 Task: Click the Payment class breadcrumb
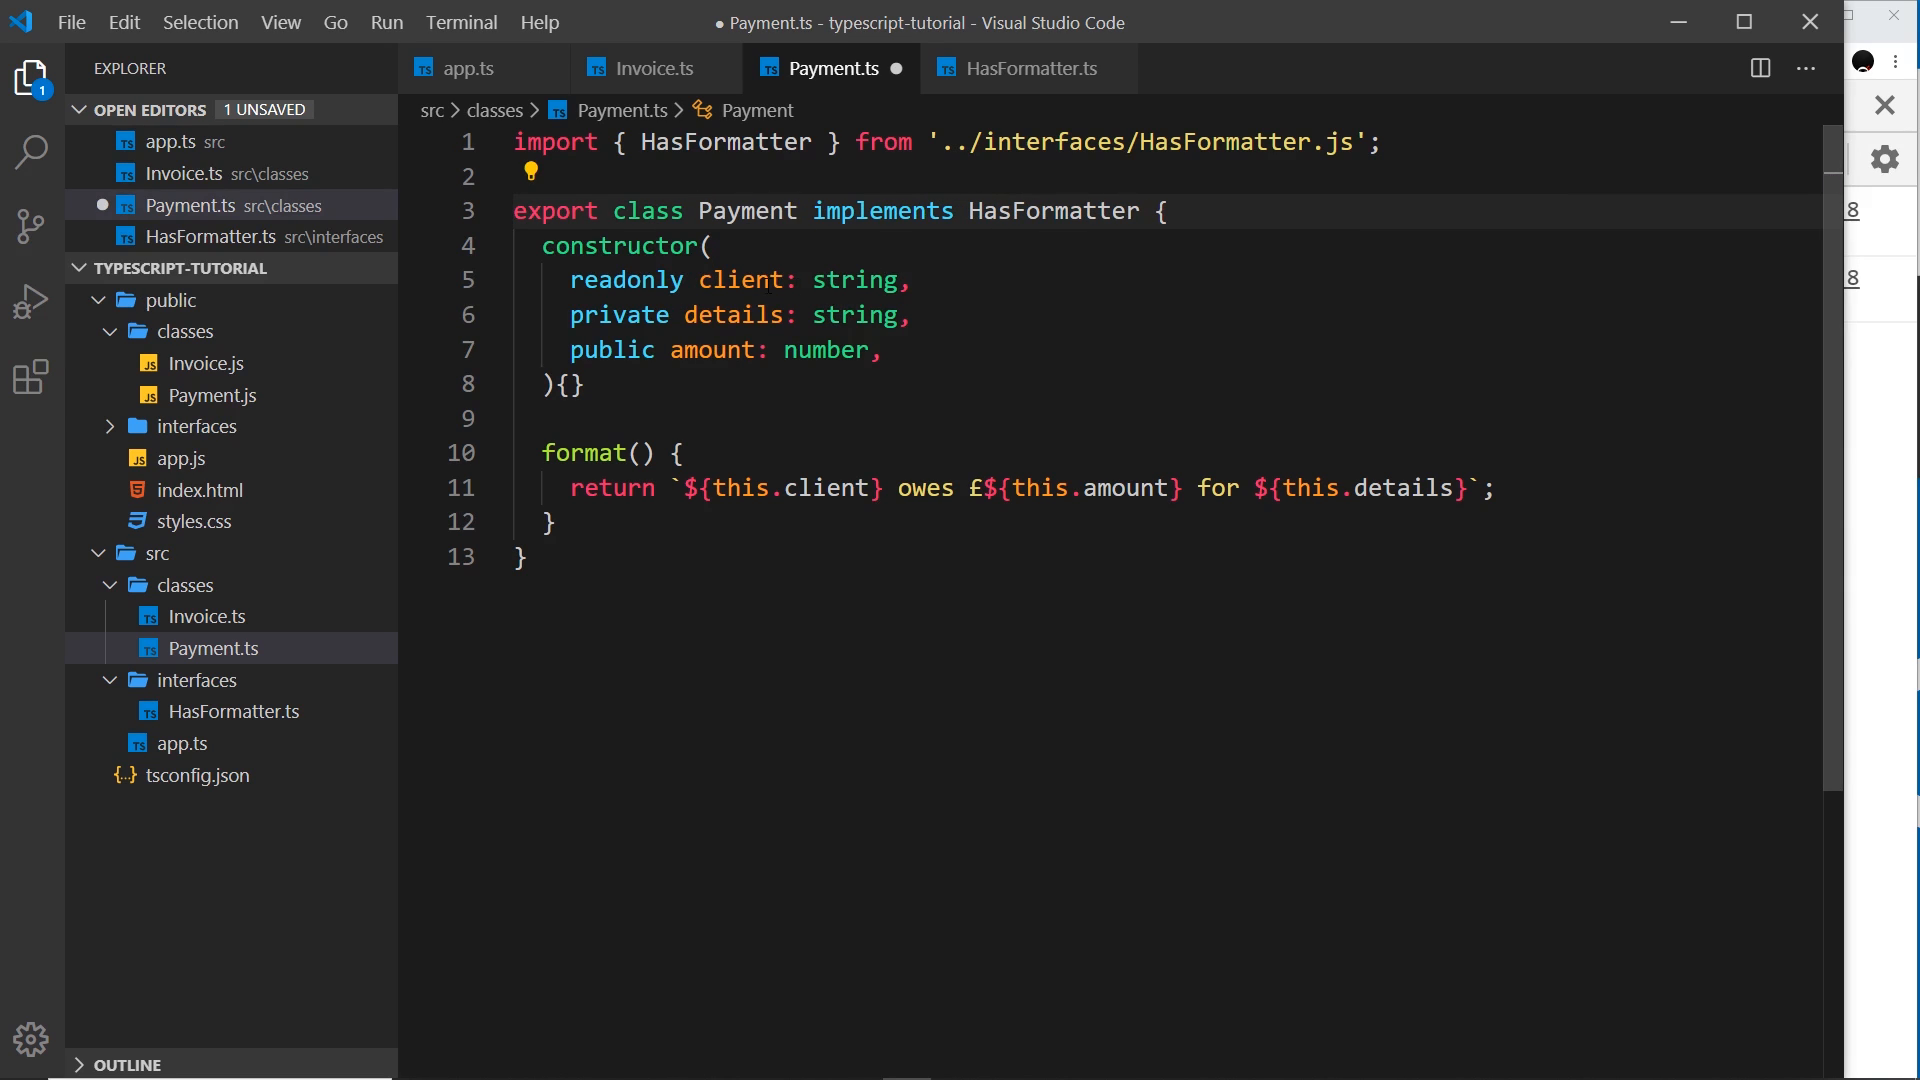coord(757,110)
